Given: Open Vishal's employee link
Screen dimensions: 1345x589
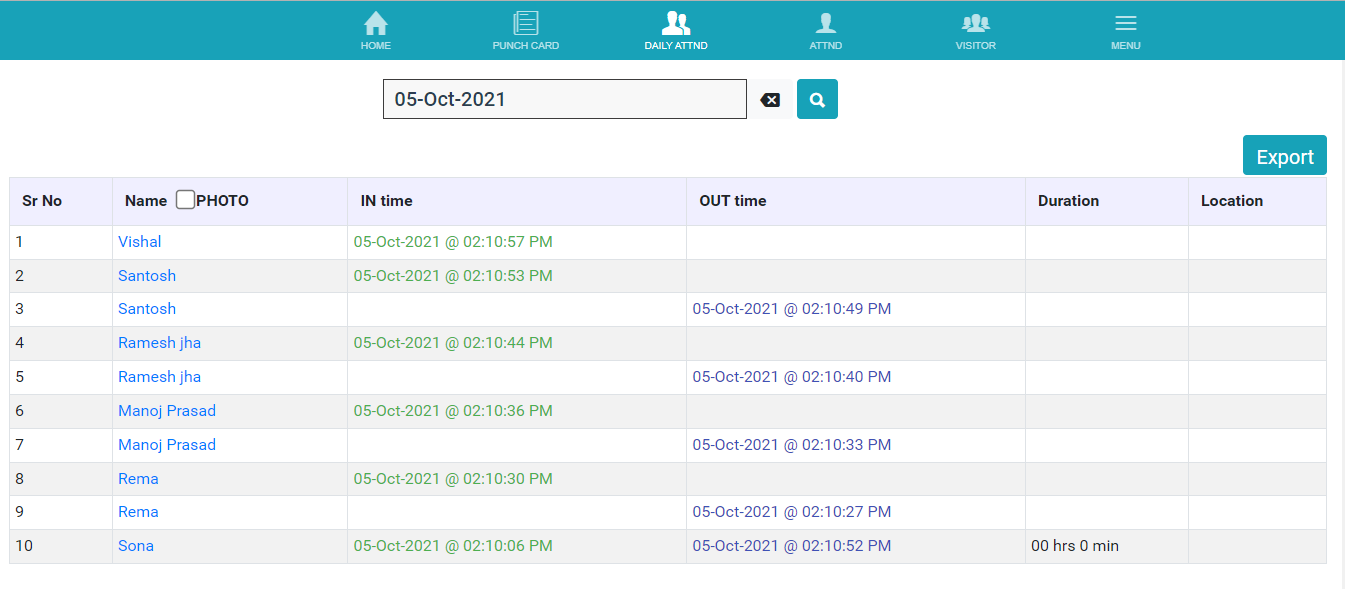Looking at the screenshot, I should (x=139, y=242).
